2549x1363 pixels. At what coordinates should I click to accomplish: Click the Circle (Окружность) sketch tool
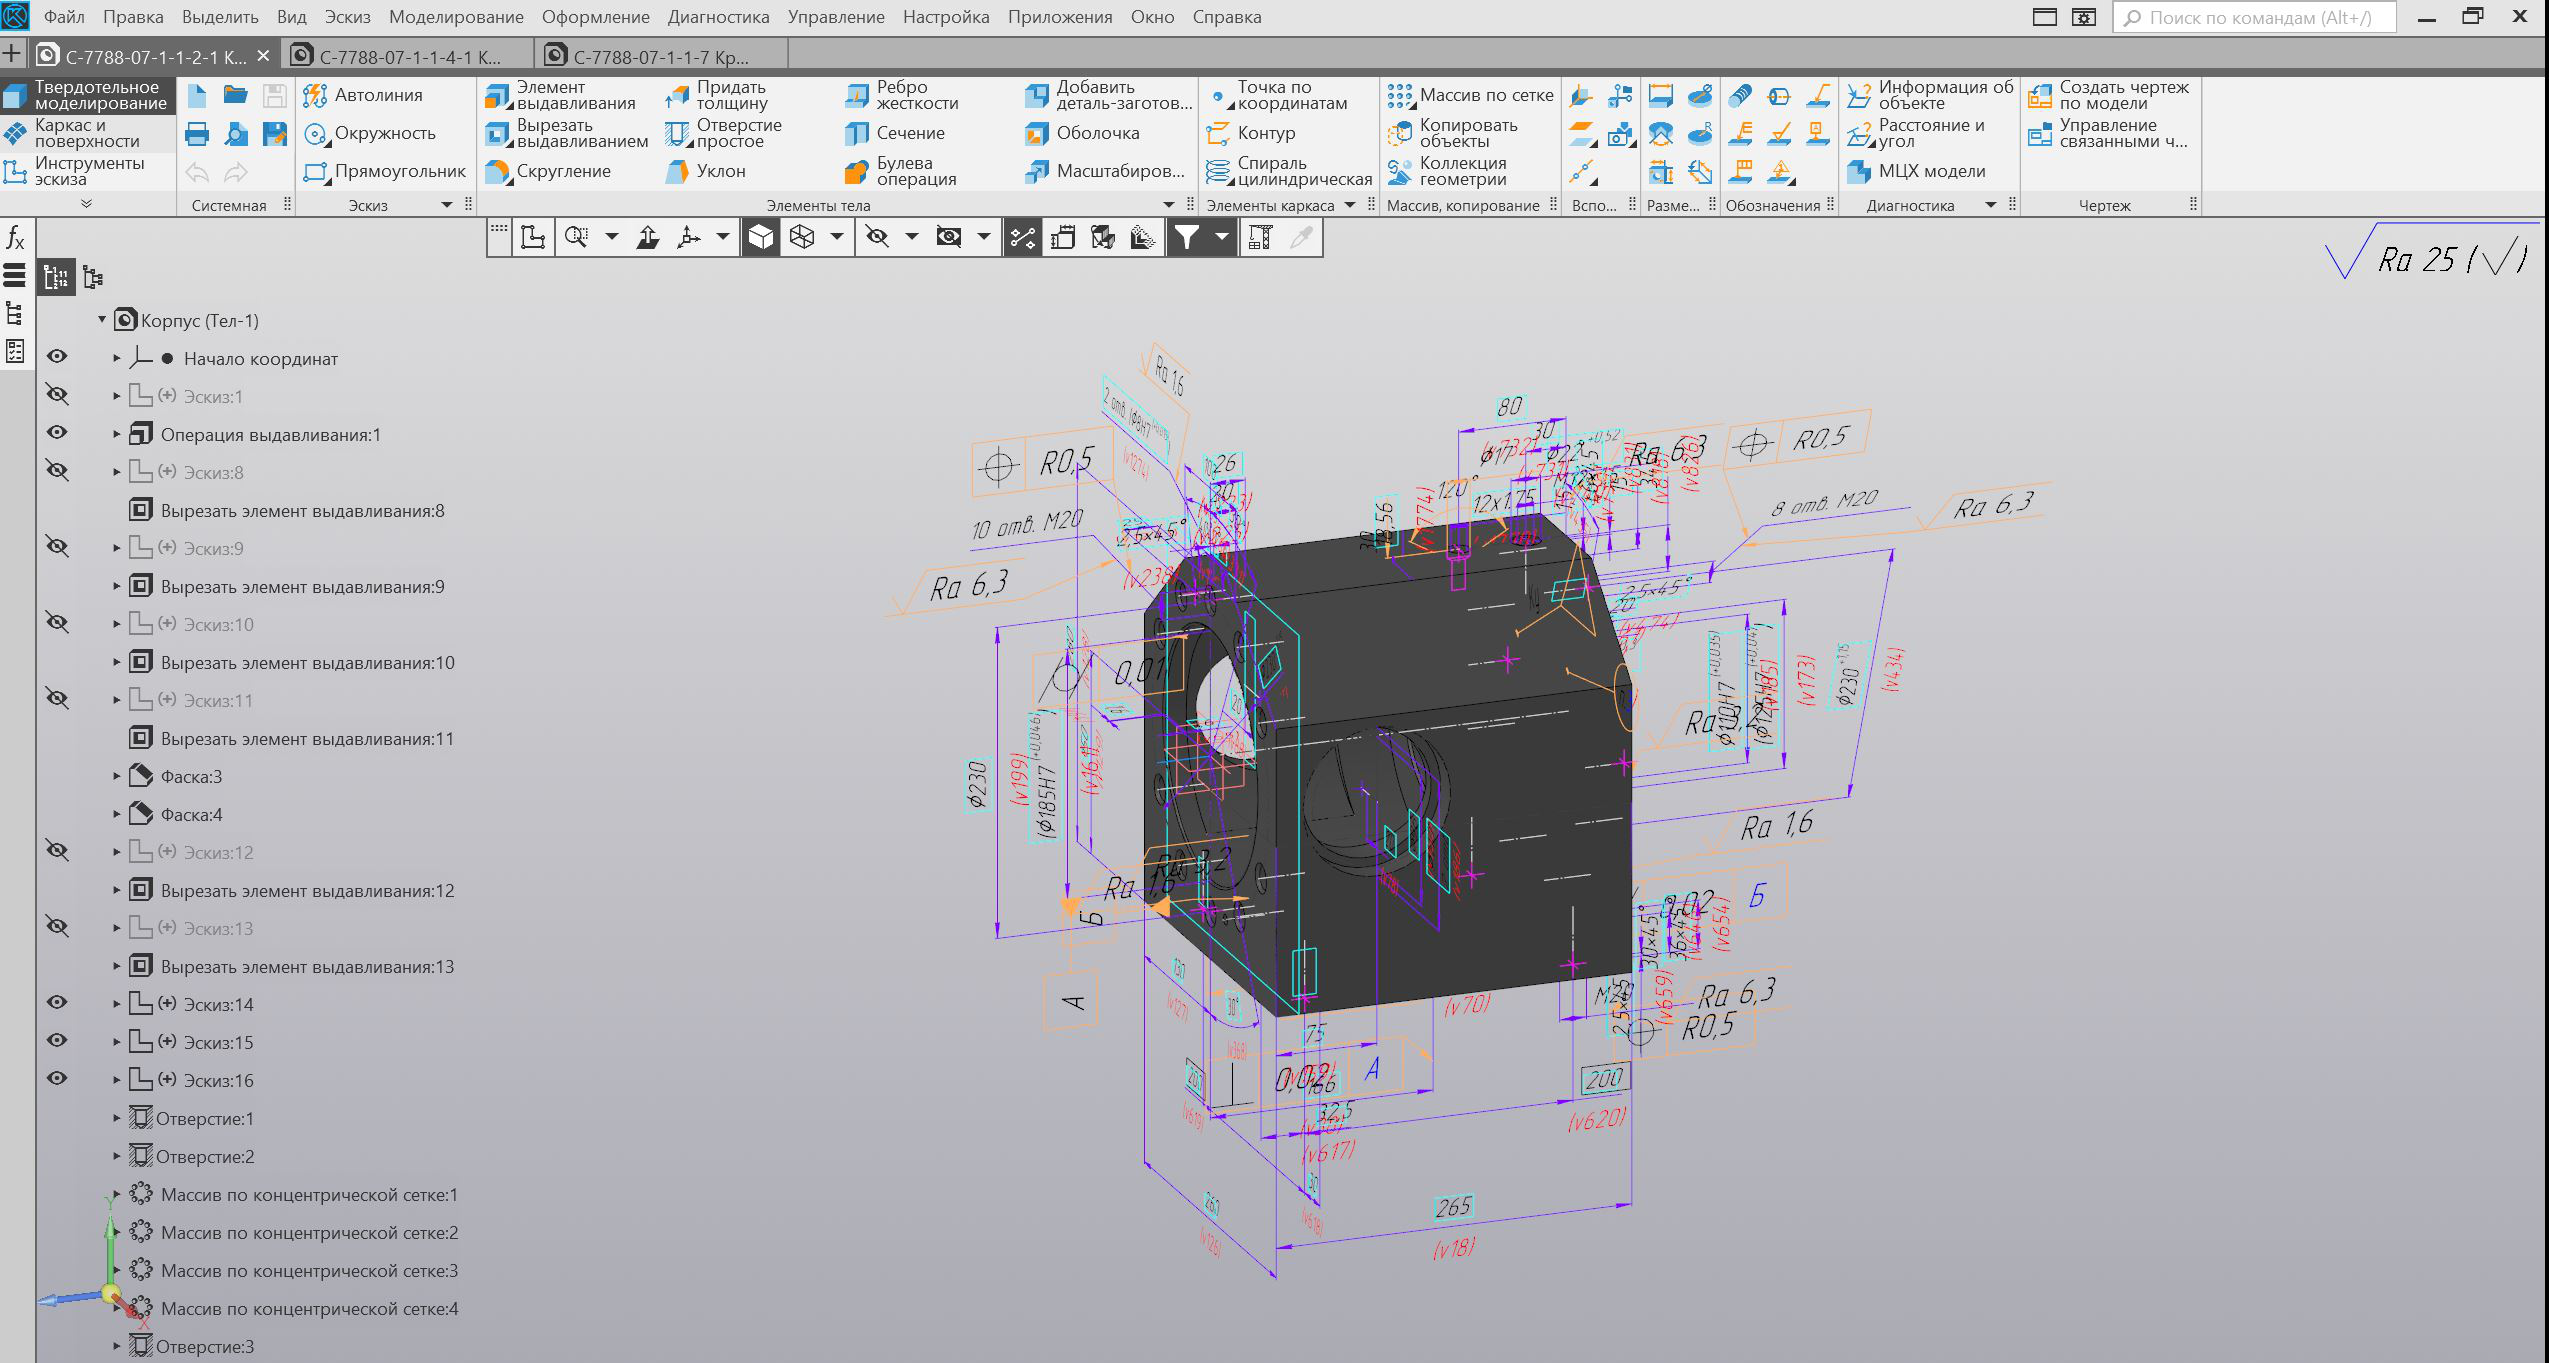[x=316, y=134]
